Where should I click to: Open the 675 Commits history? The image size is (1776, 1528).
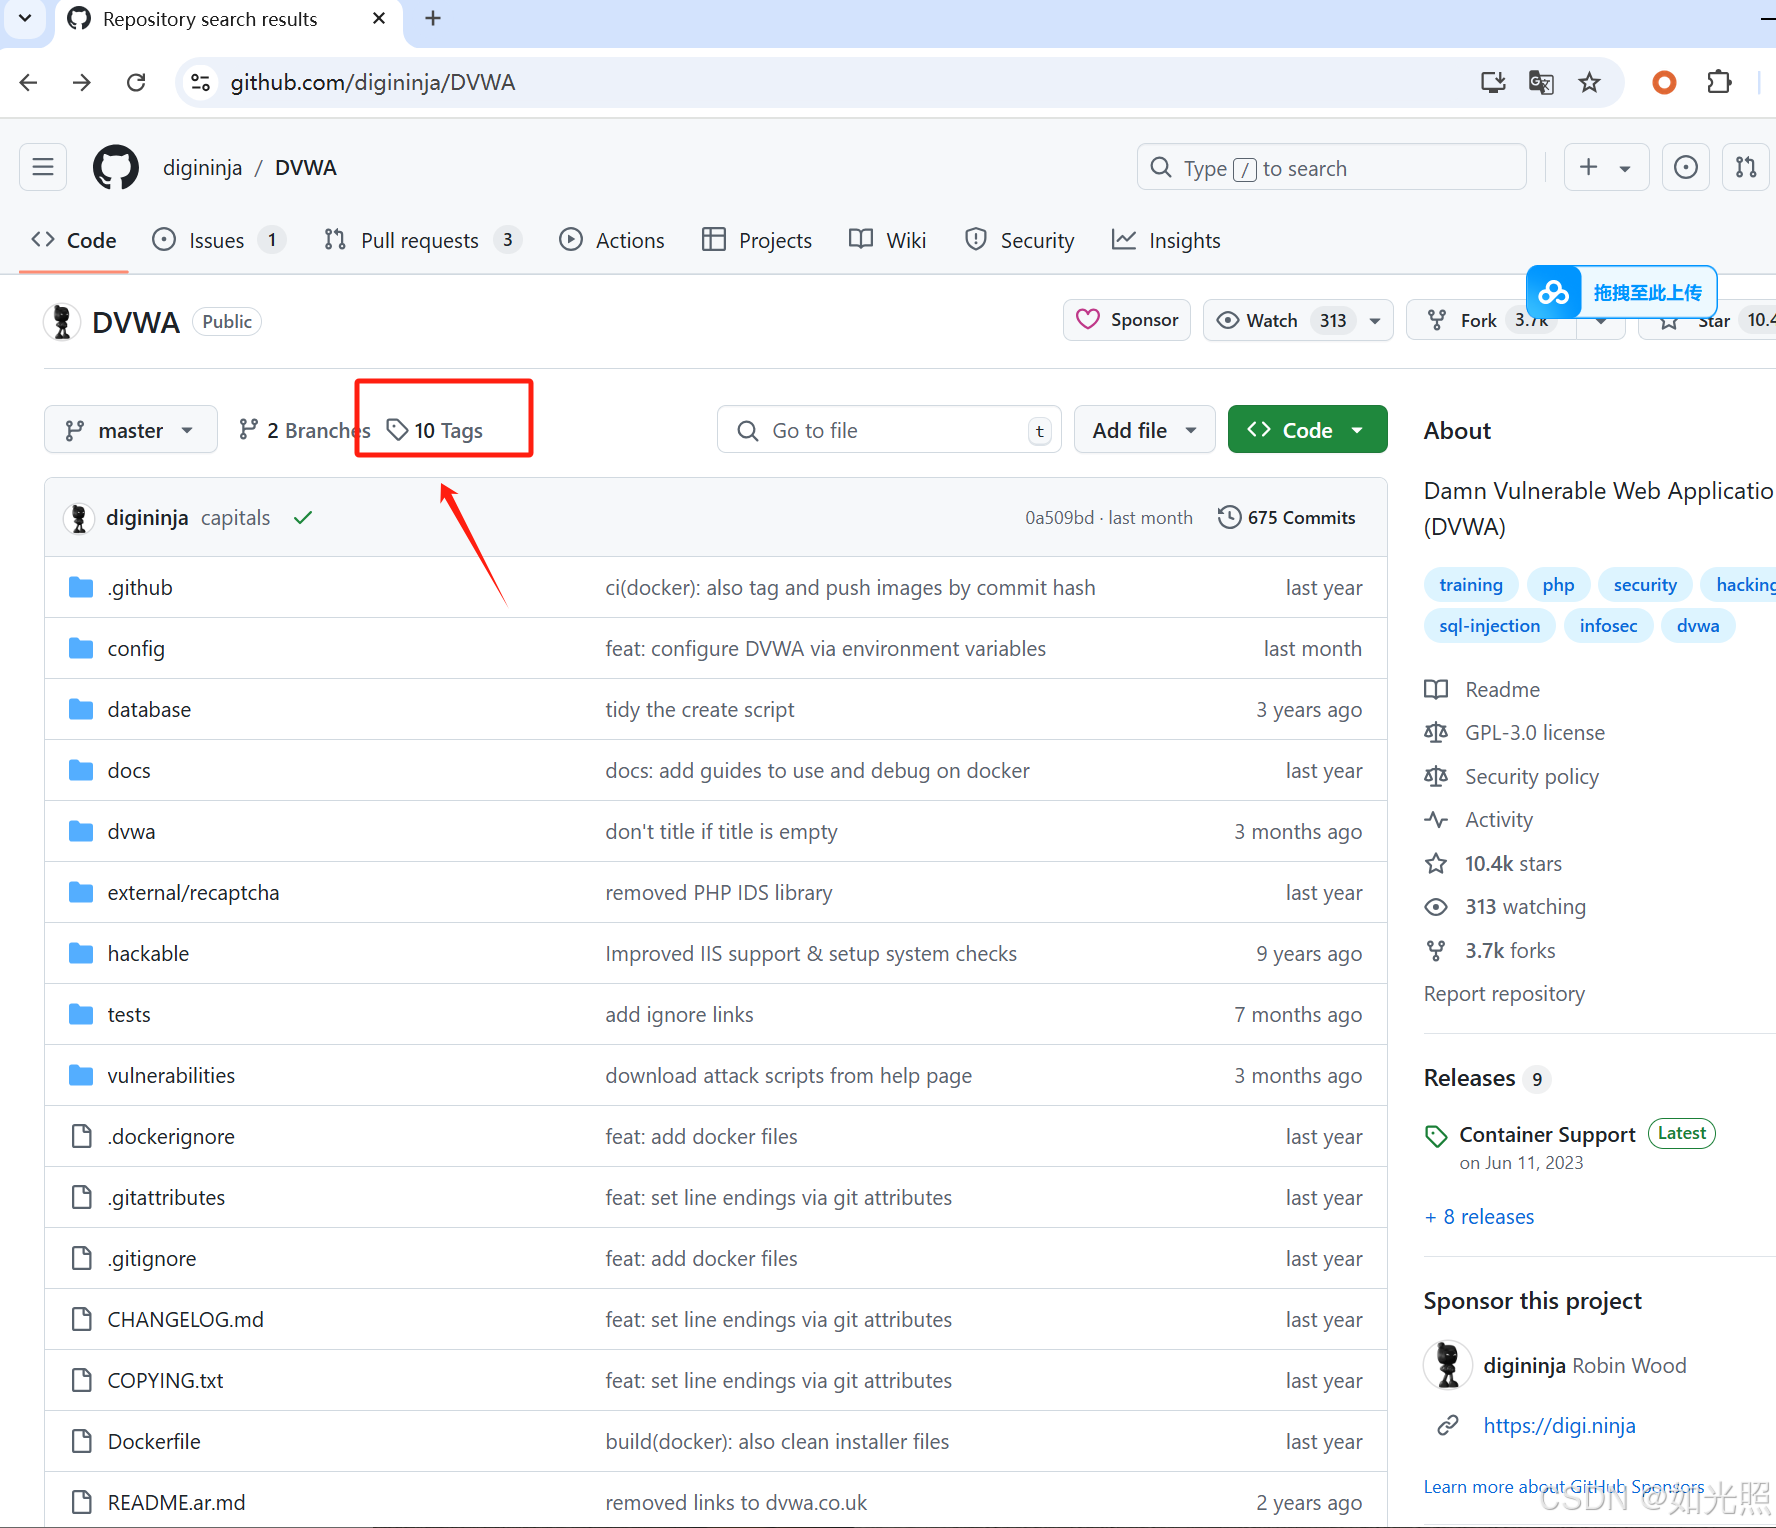click(1287, 518)
